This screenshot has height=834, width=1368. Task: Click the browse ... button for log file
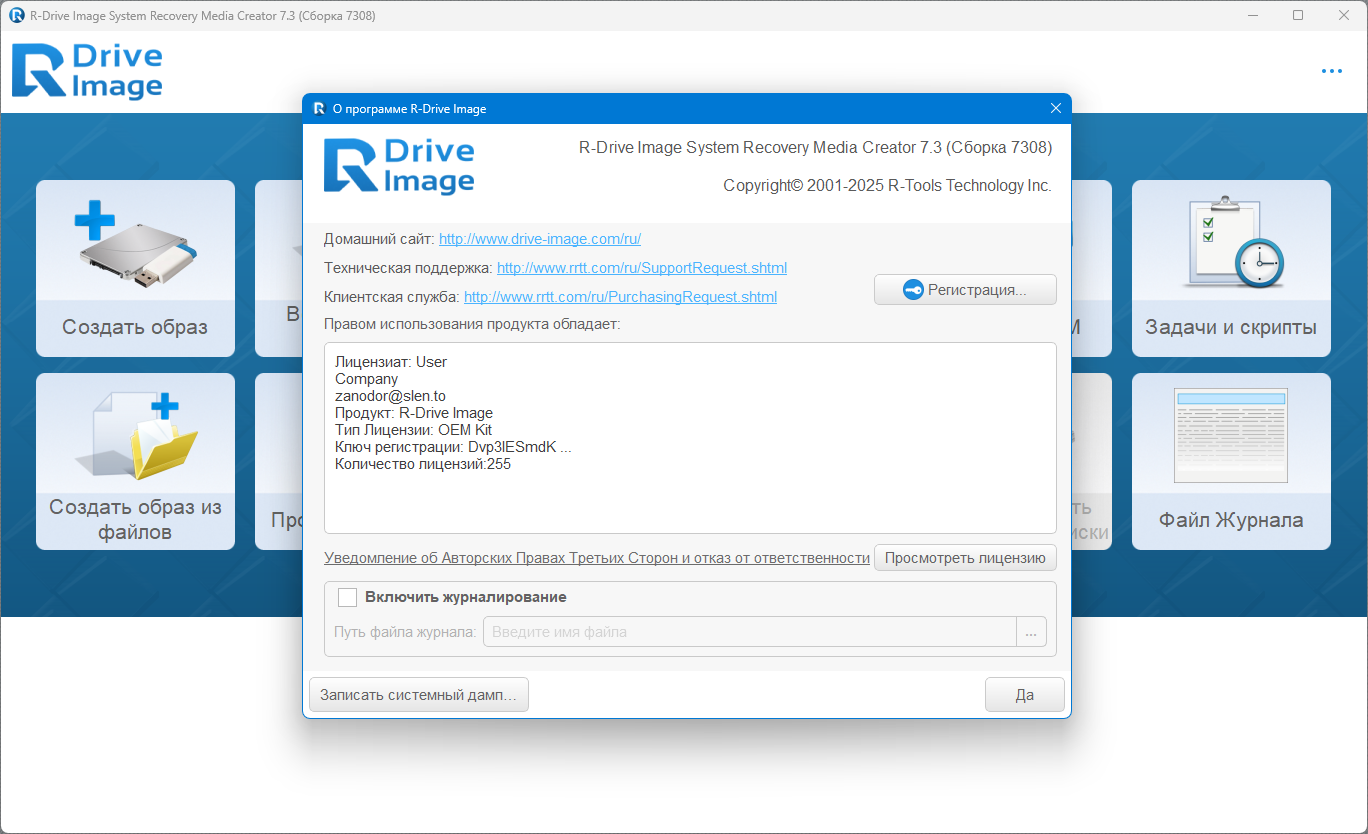coord(1031,632)
